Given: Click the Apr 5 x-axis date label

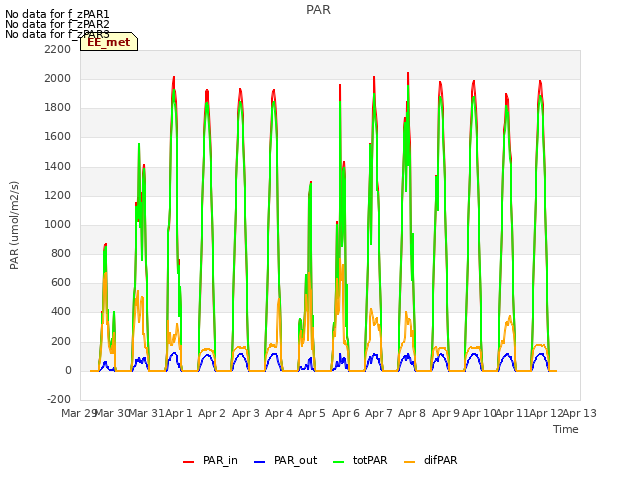Looking at the screenshot, I should (312, 413).
